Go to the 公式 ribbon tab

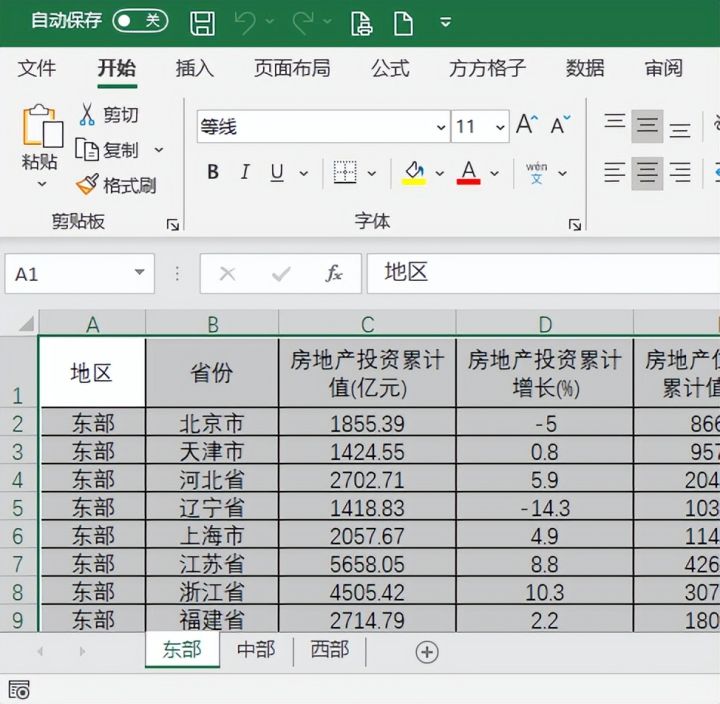click(390, 68)
